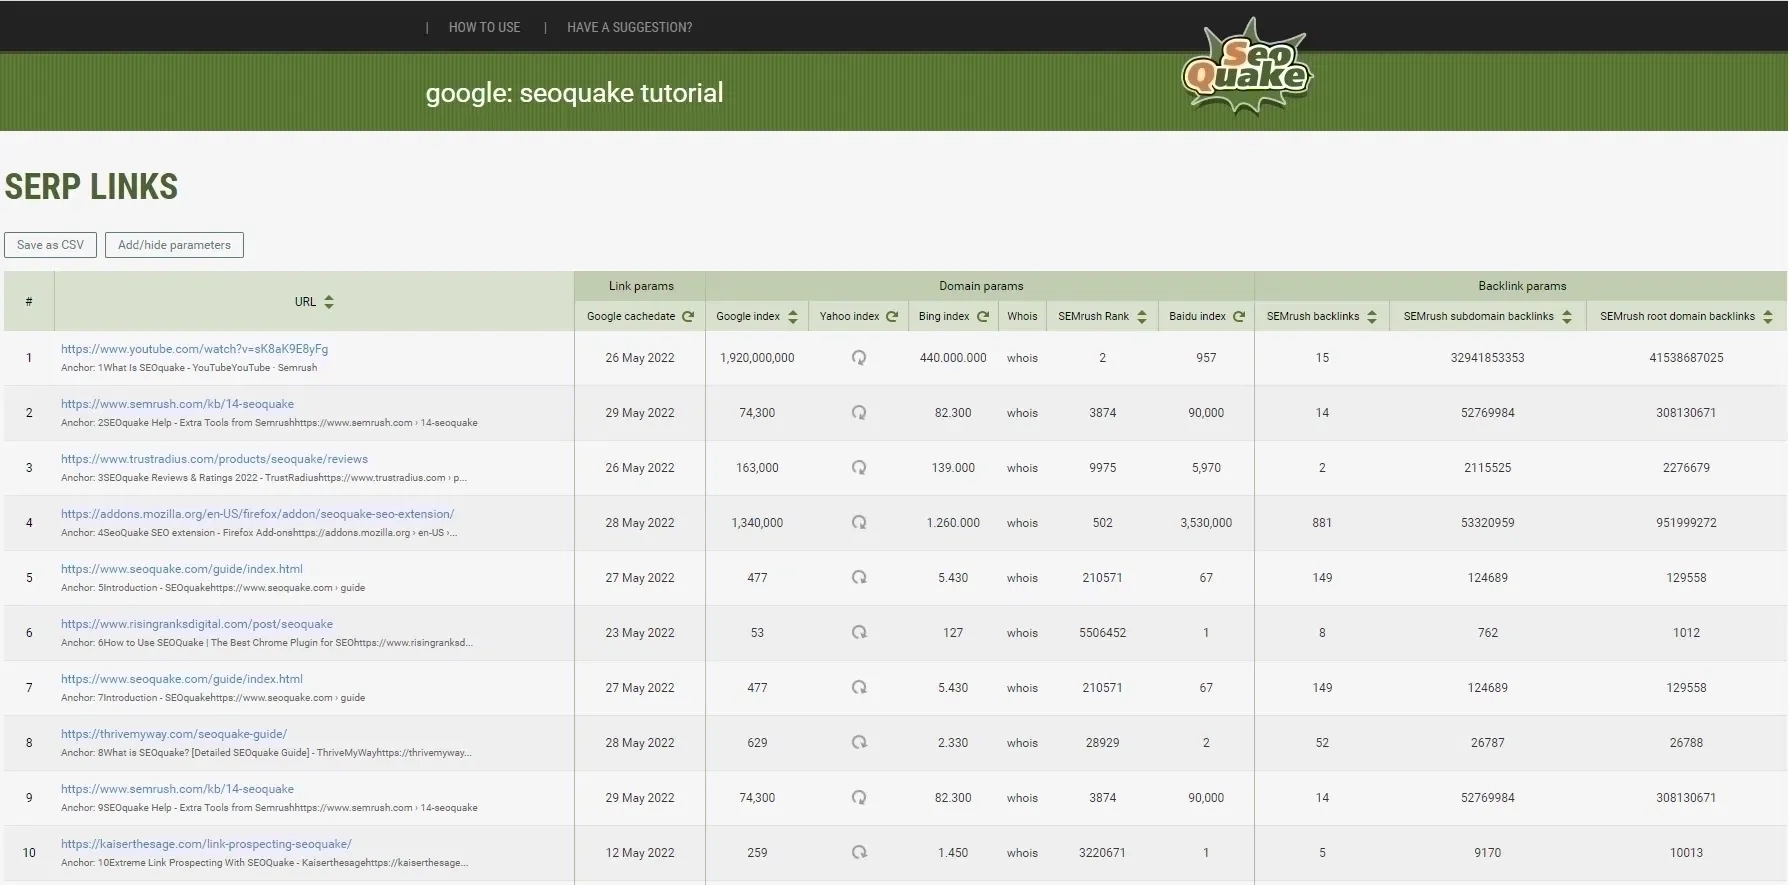Open whois for kaiserthesage.com row
This screenshot has width=1789, height=885.
point(1022,853)
